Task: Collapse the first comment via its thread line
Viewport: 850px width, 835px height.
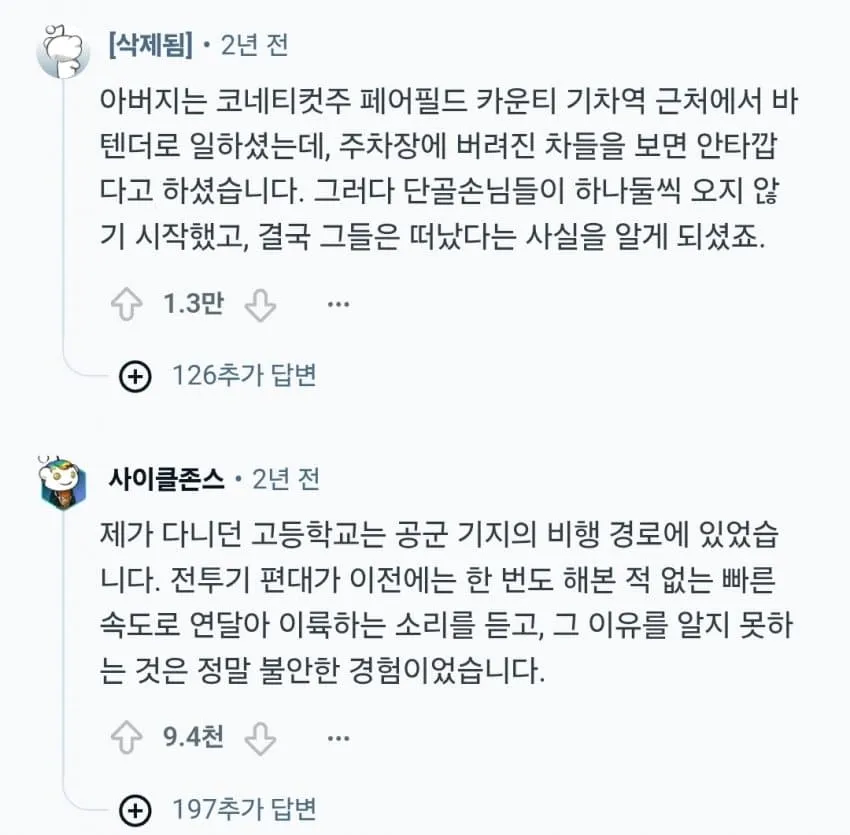Action: (63, 217)
